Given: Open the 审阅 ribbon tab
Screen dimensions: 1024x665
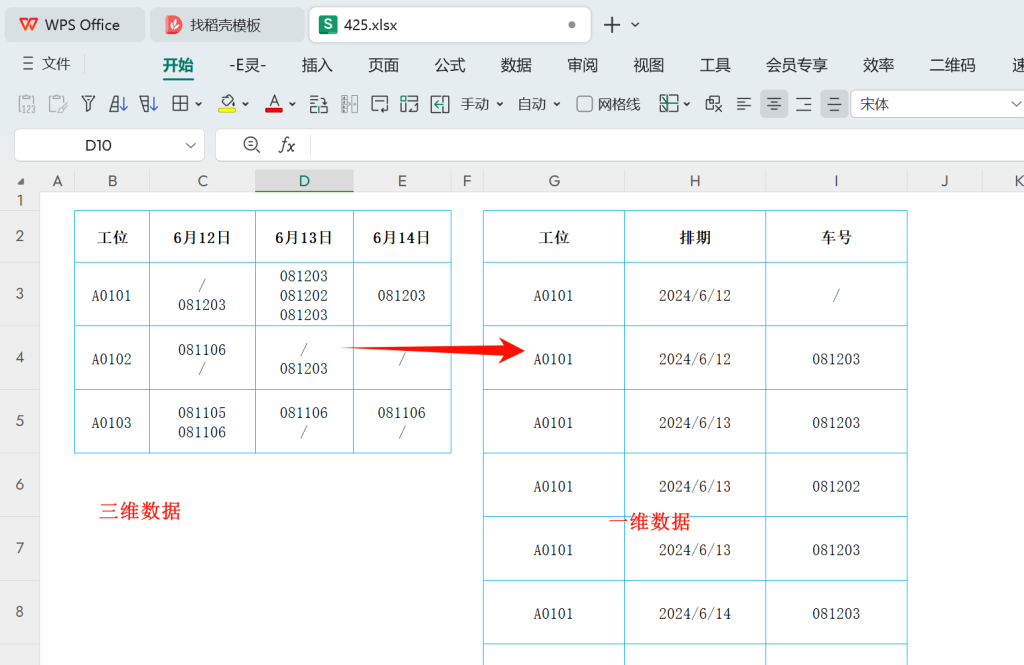Looking at the screenshot, I should tap(583, 65).
